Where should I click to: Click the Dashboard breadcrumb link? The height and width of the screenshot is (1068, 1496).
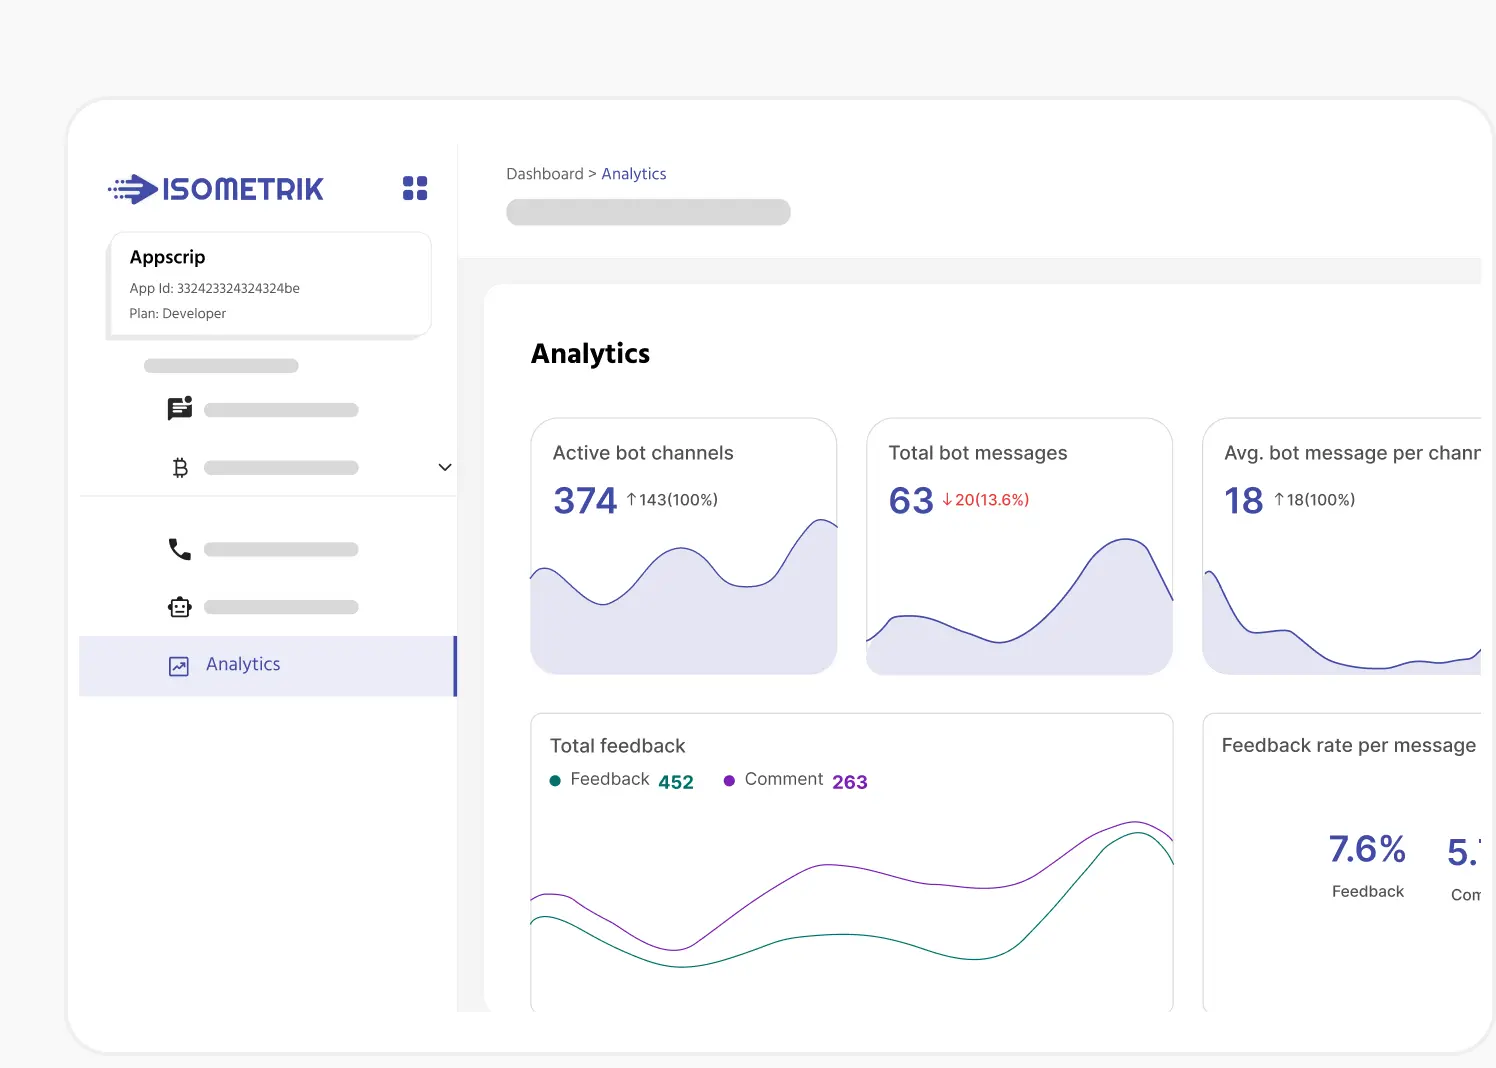point(544,174)
